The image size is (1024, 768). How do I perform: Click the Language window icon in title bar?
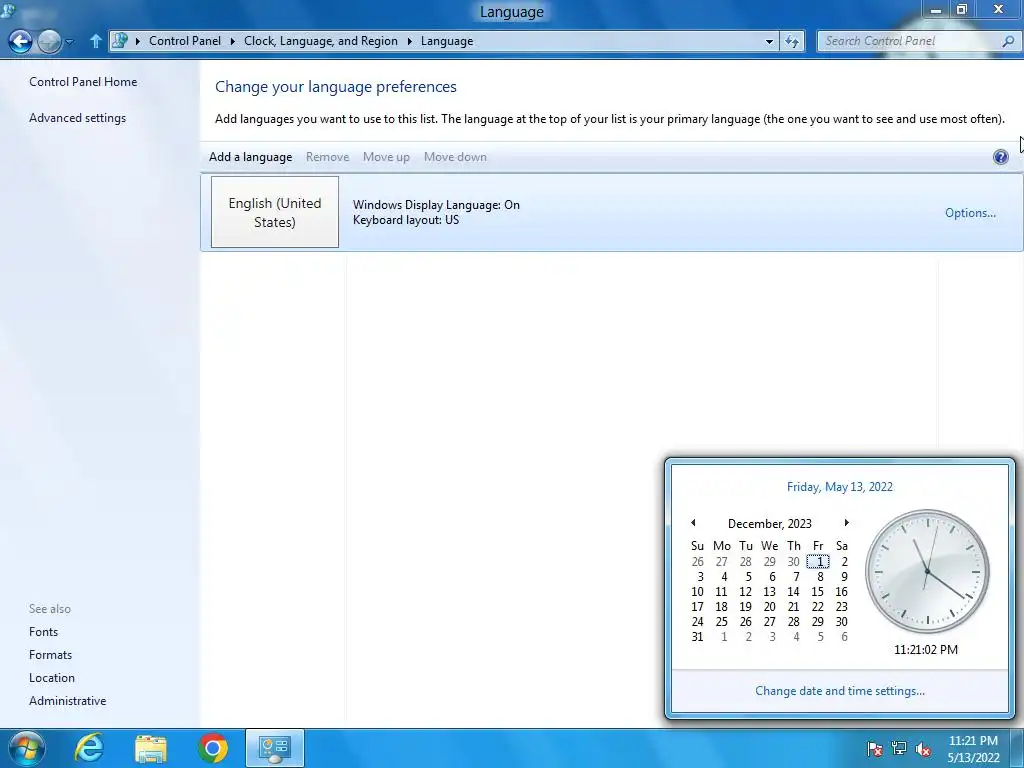pos(8,9)
